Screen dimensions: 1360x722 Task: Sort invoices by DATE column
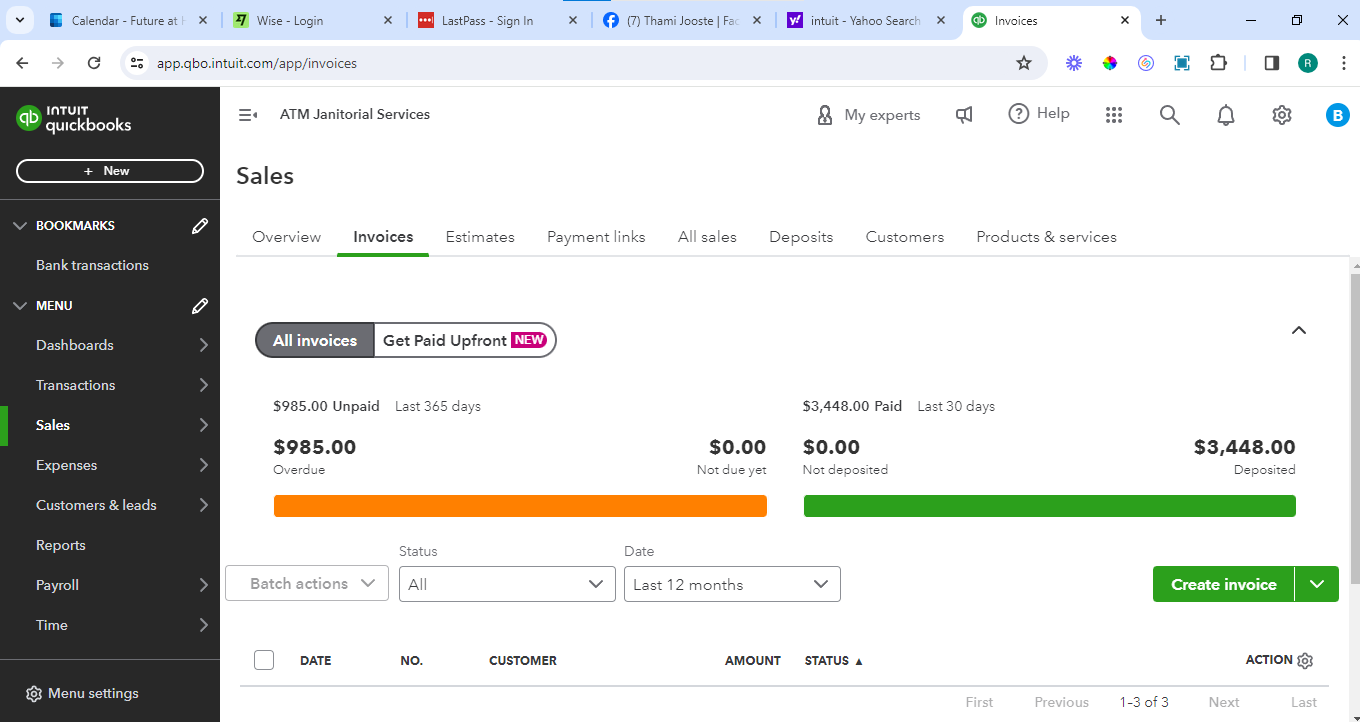click(x=315, y=661)
